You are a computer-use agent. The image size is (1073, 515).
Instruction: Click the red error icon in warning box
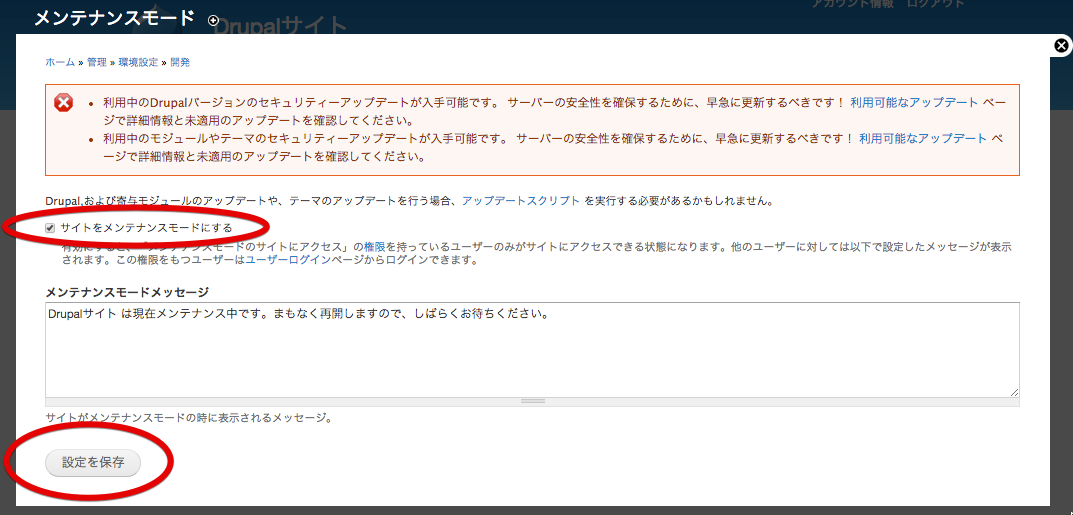tap(64, 103)
